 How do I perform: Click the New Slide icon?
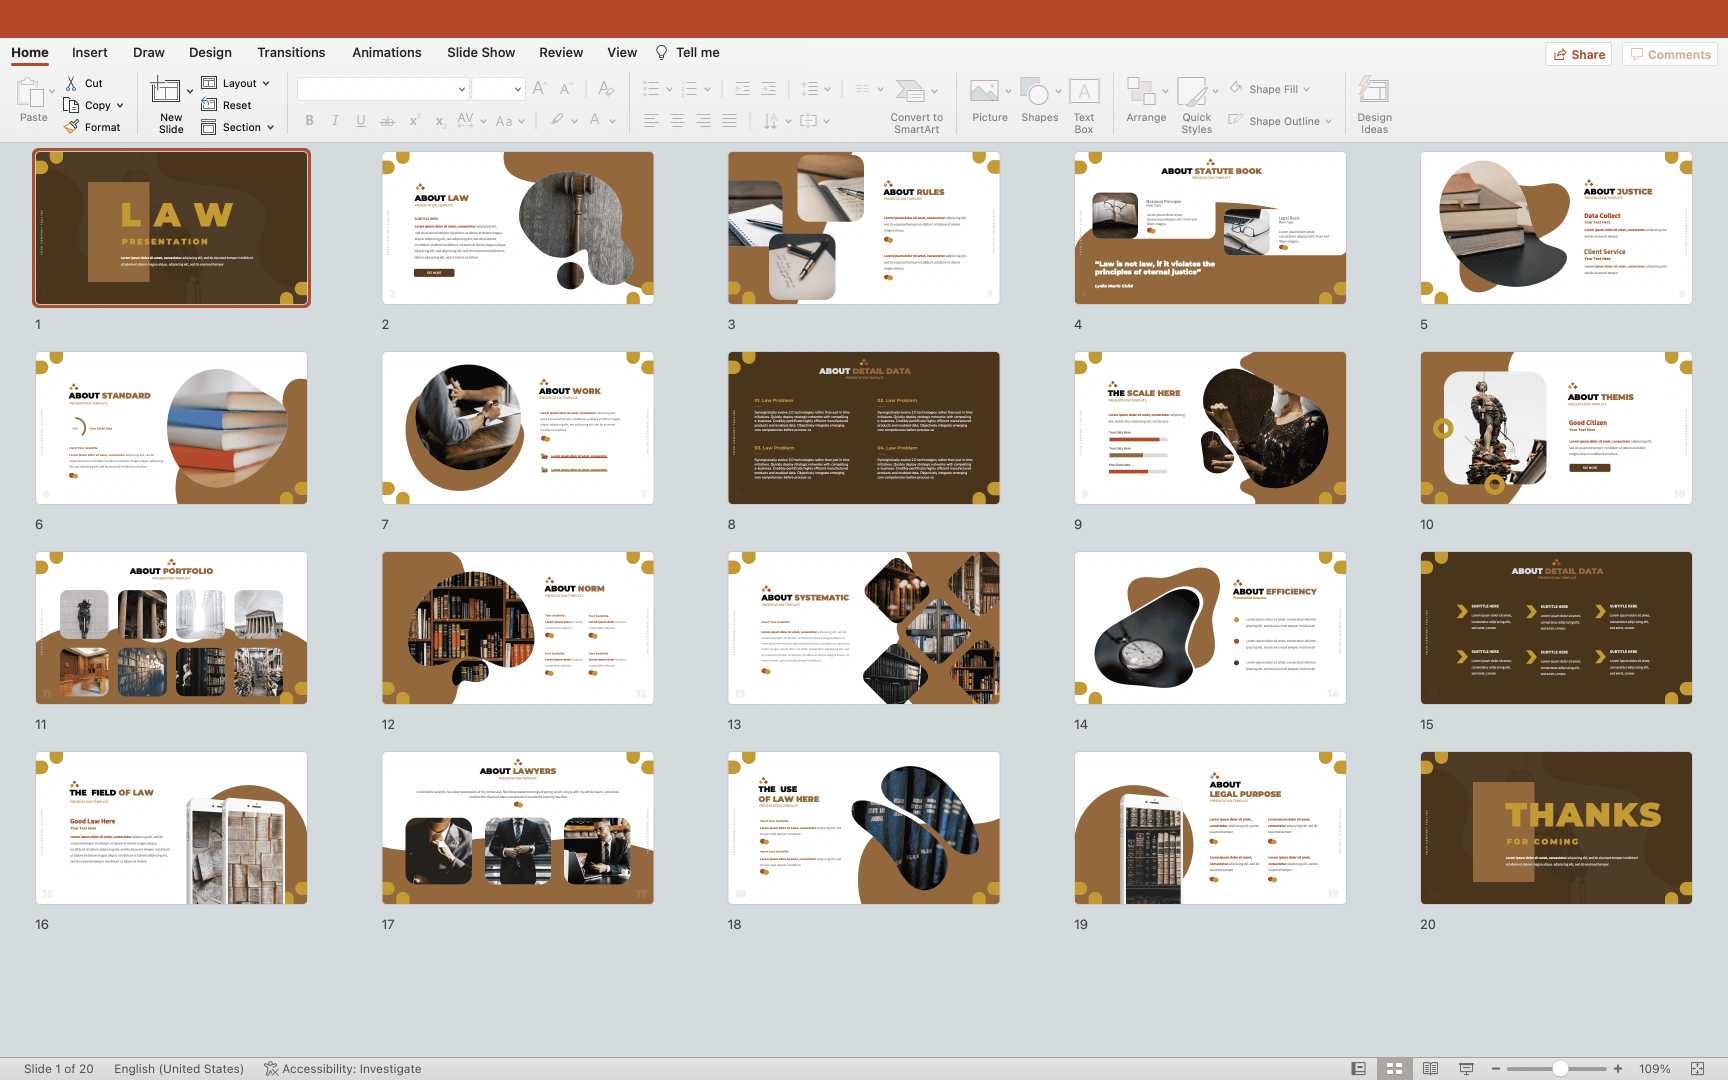(165, 92)
